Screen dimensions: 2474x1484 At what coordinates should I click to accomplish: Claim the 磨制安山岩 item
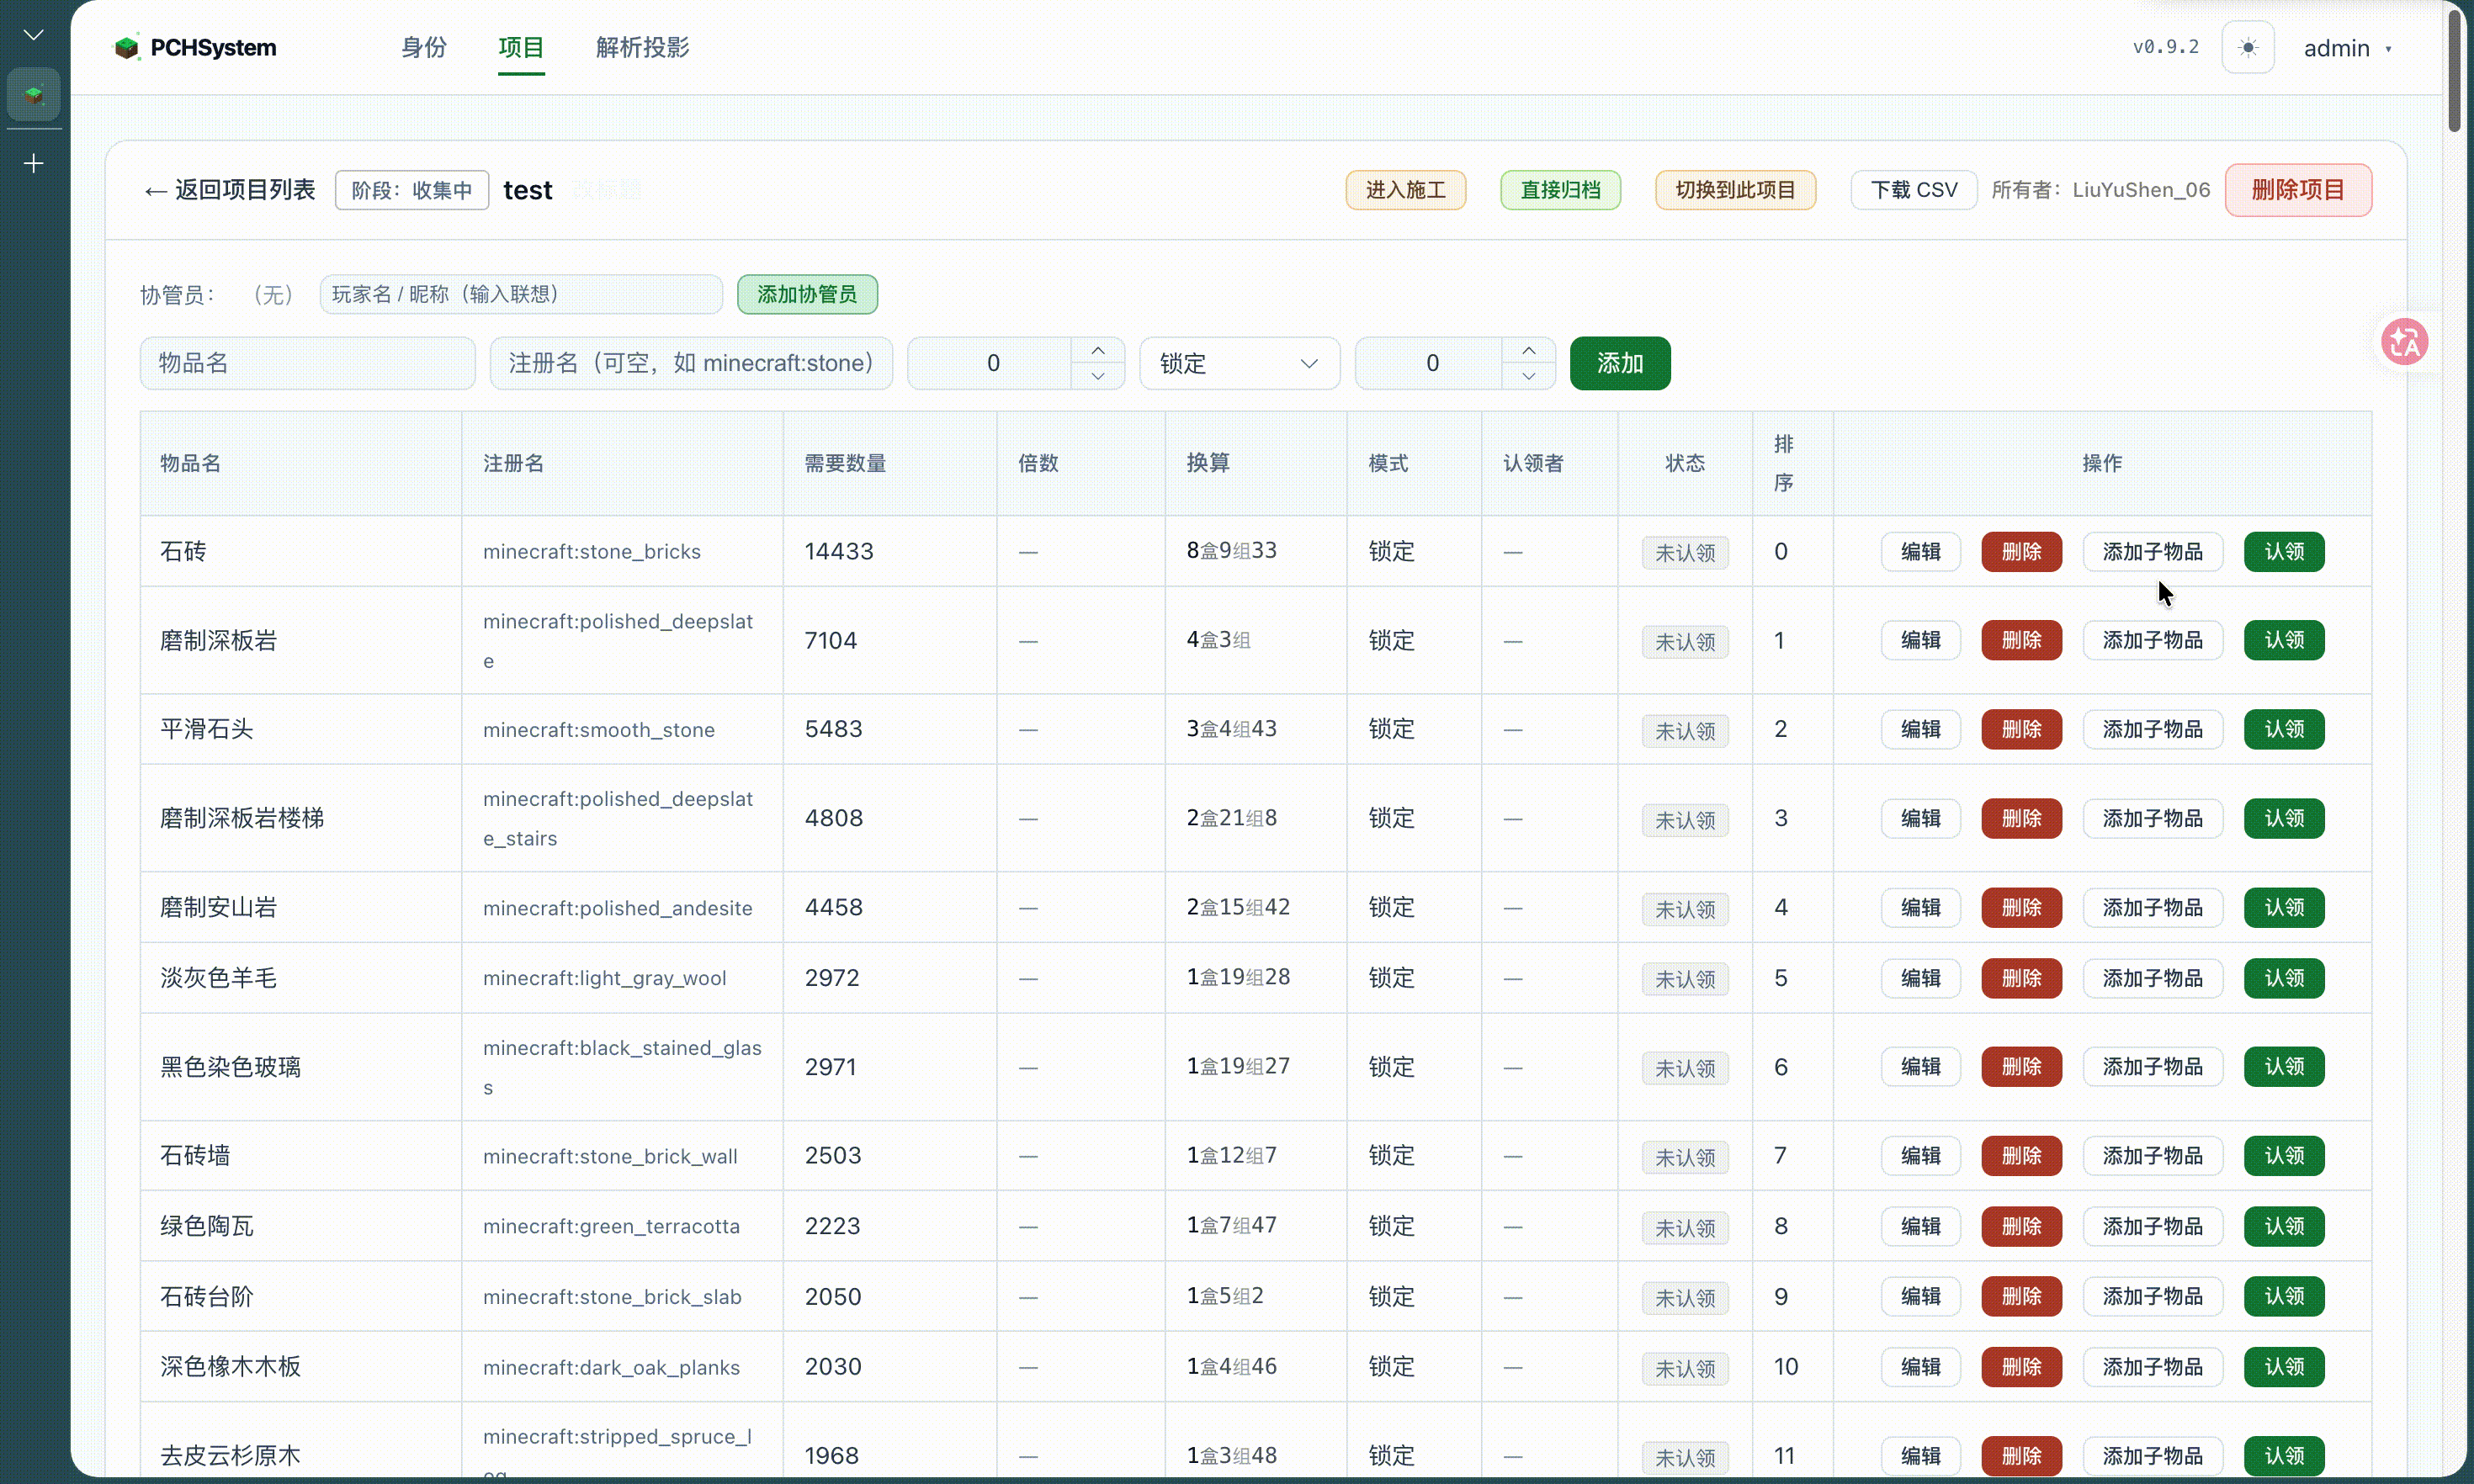coord(2284,907)
